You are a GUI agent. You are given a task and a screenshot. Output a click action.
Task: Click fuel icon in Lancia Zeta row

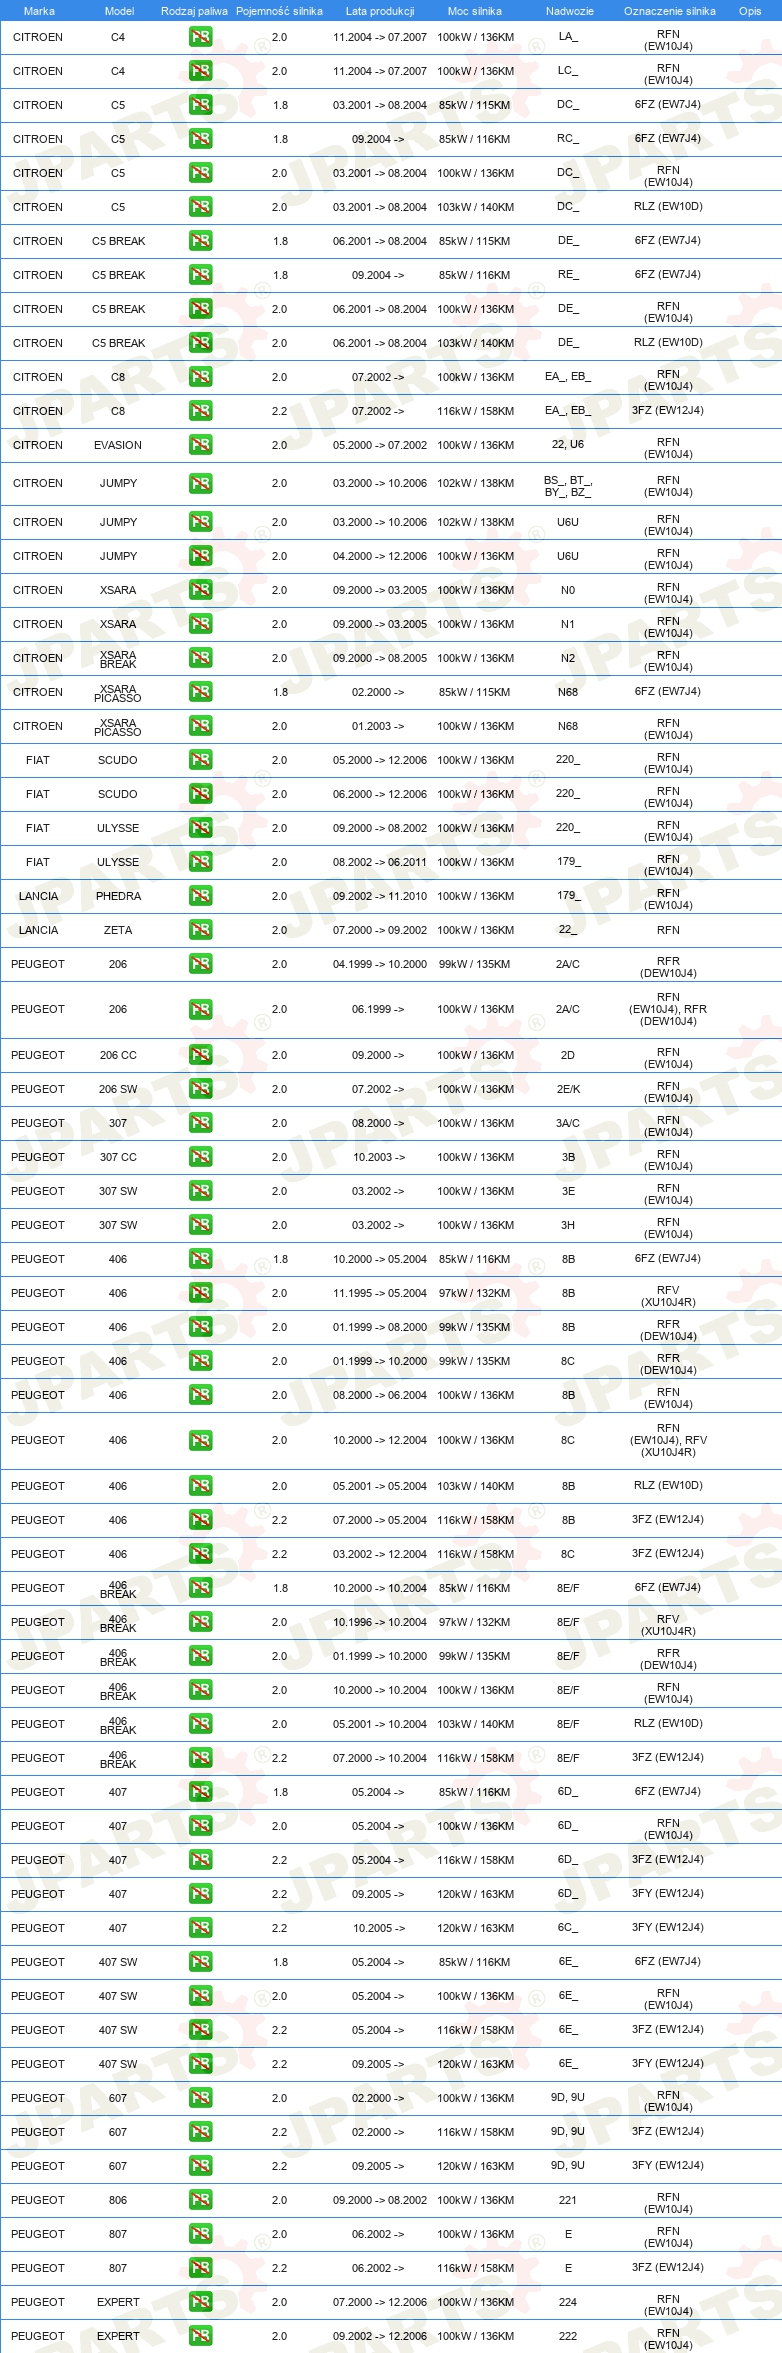201,930
